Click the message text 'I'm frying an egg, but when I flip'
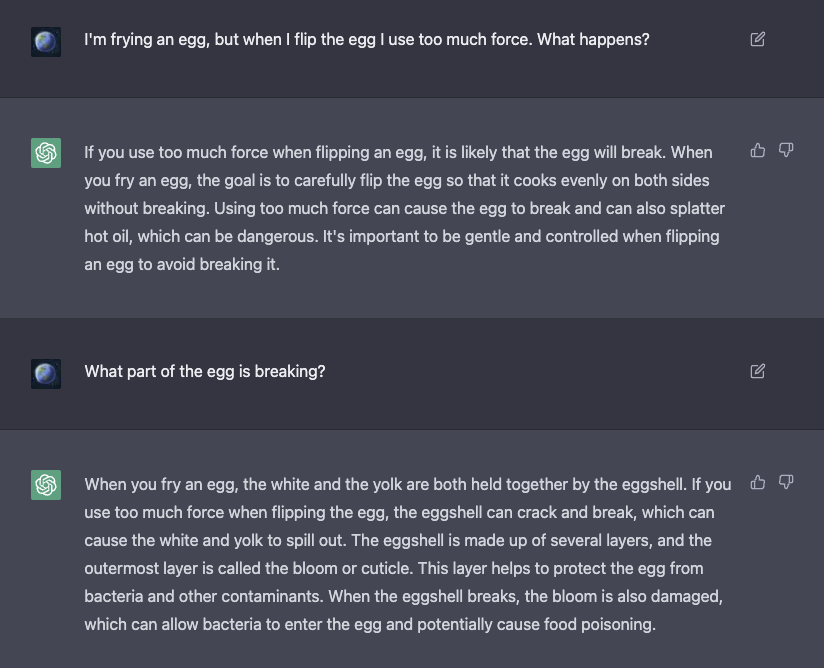Viewport: 824px width, 668px height. point(367,40)
